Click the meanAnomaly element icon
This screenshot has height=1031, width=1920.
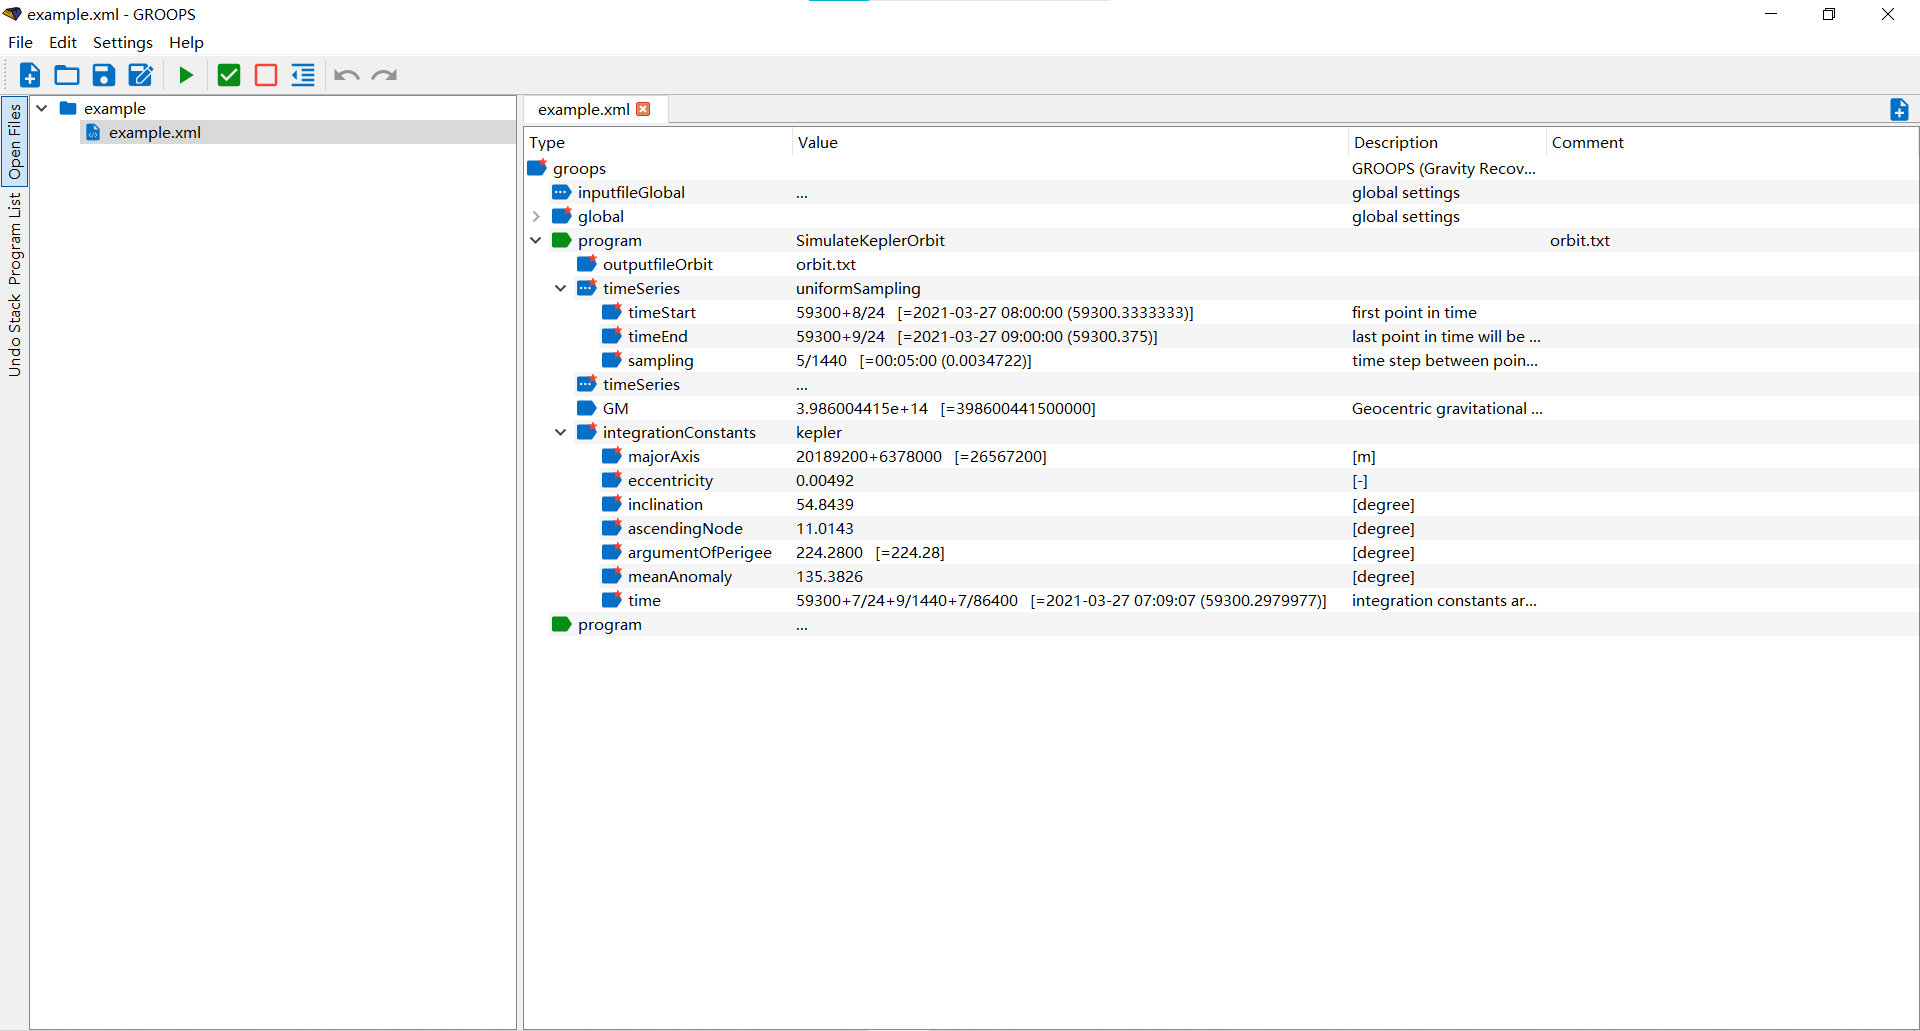[612, 576]
